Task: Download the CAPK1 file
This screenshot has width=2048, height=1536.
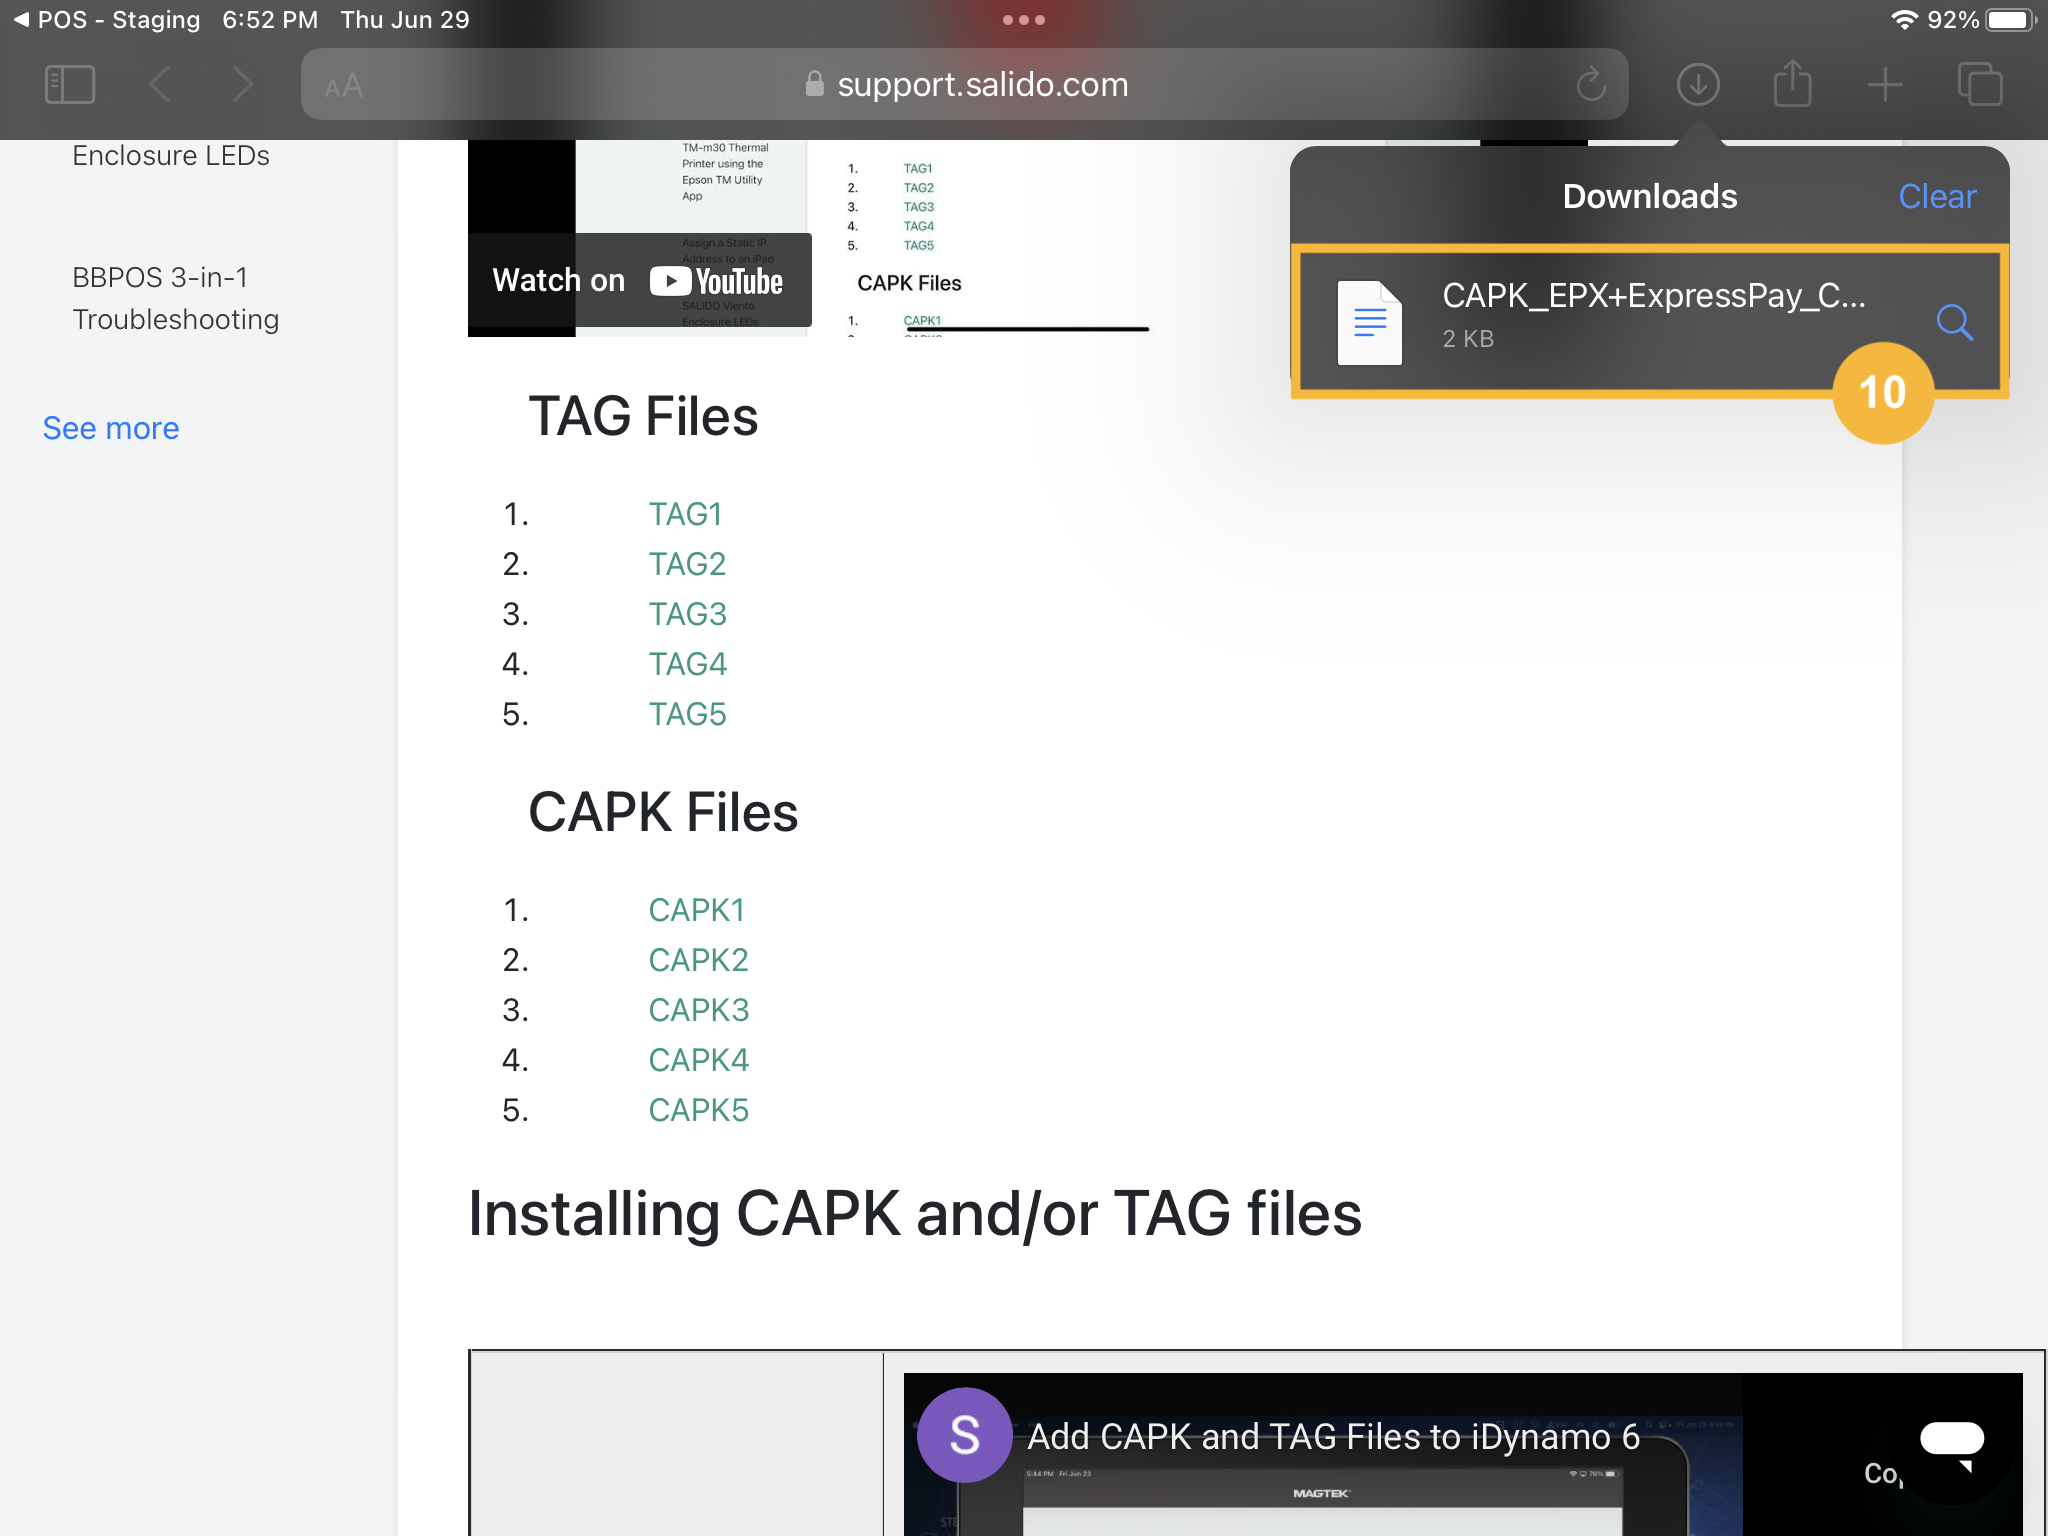Action: (x=696, y=910)
